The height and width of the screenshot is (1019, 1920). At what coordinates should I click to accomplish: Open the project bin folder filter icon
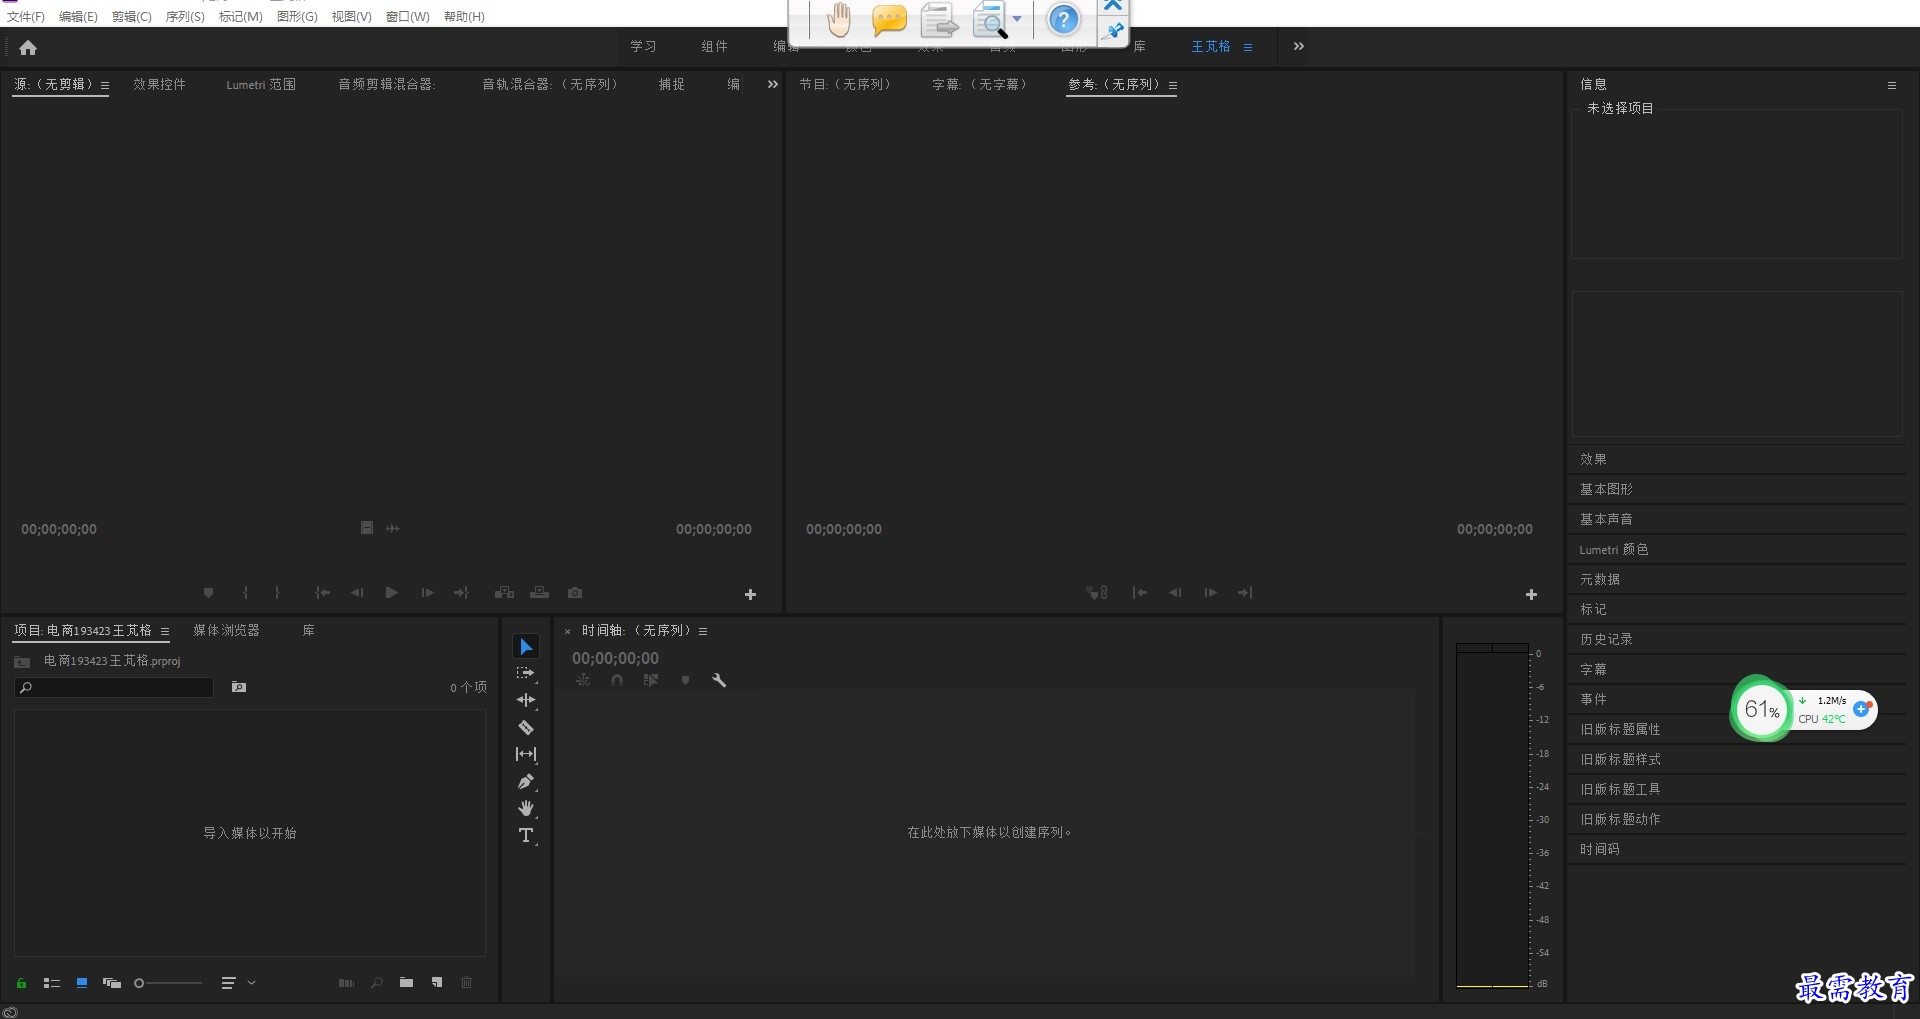239,687
